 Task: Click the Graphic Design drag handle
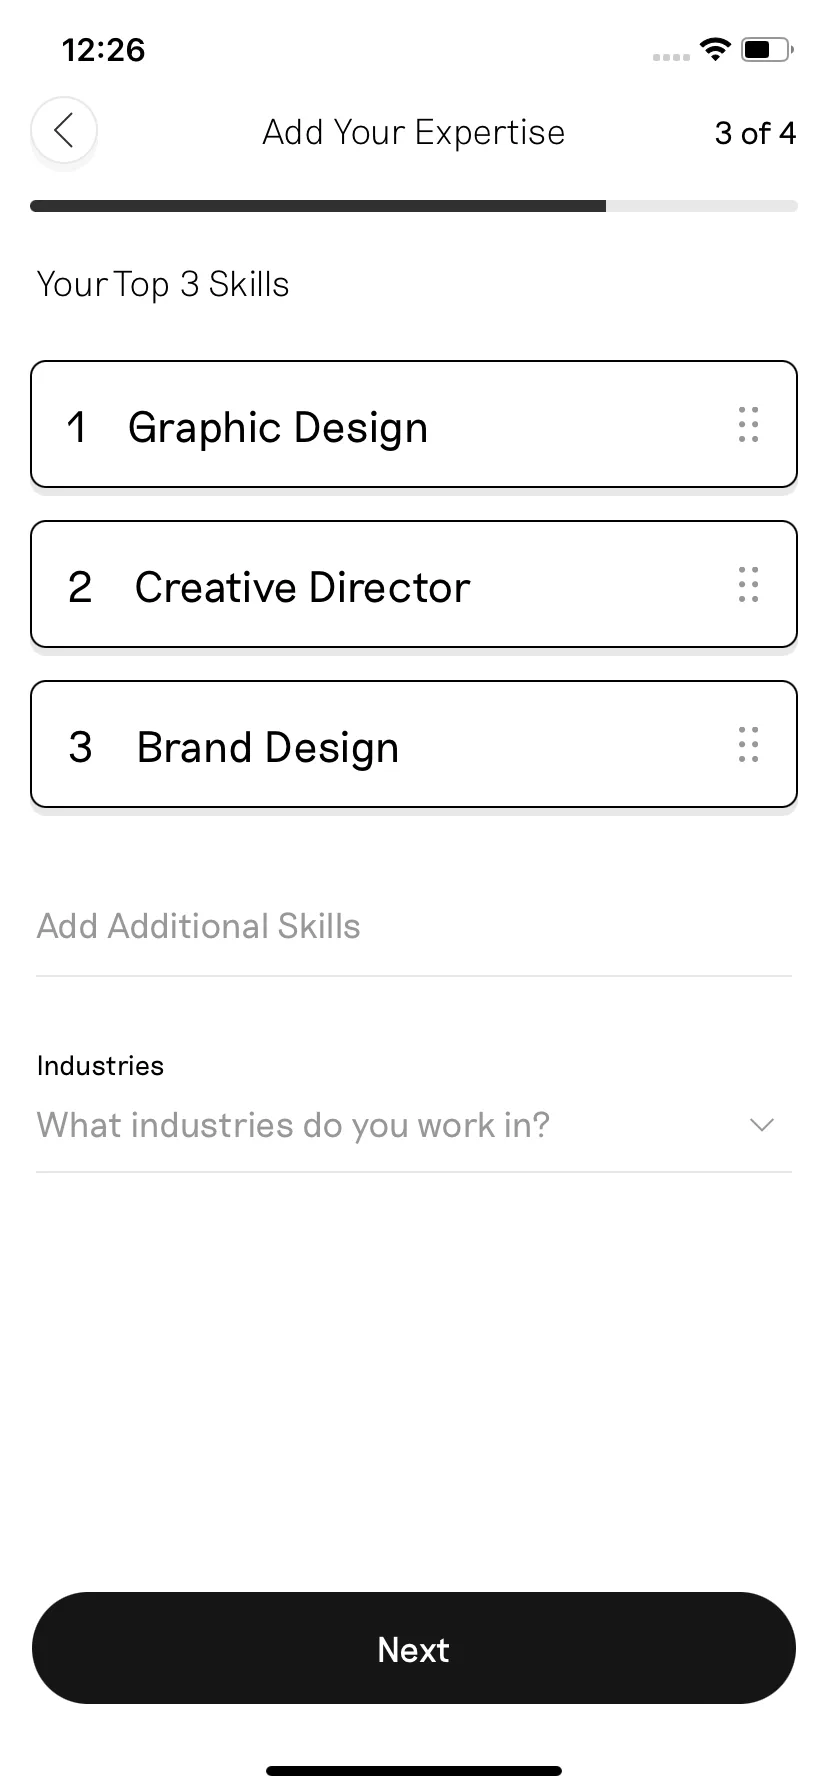748,425
